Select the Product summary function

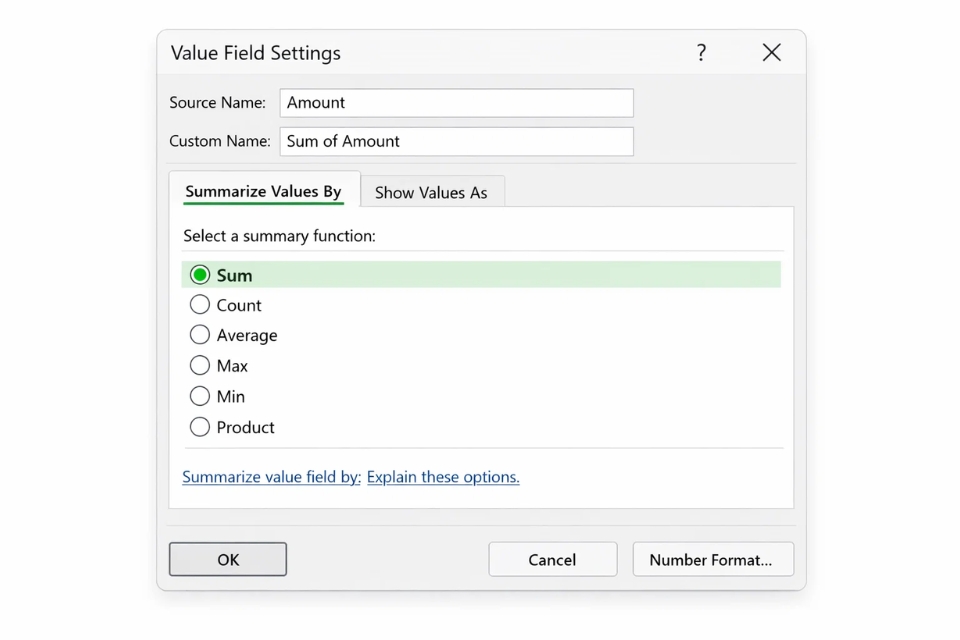pyautogui.click(x=200, y=427)
